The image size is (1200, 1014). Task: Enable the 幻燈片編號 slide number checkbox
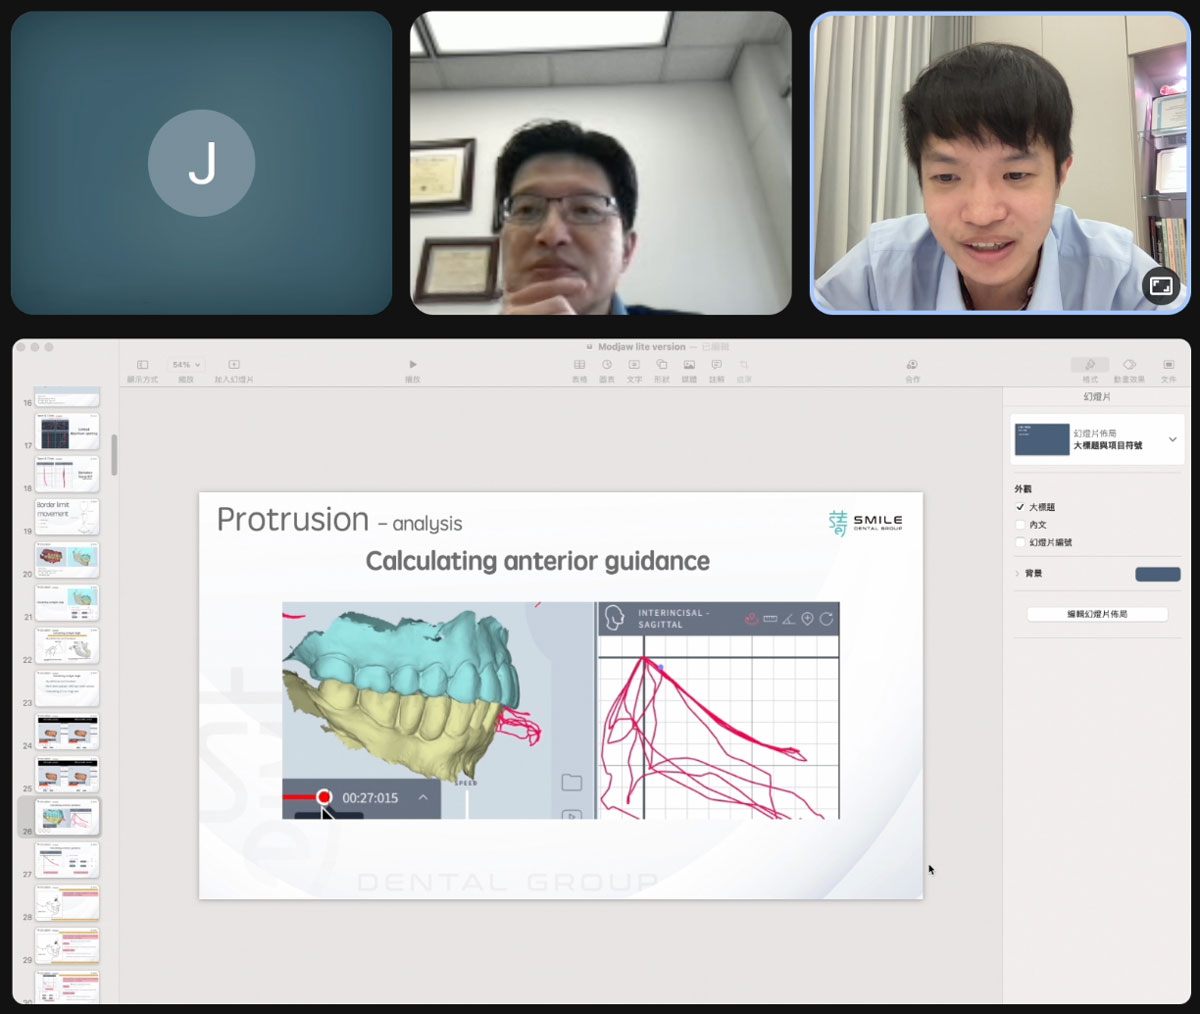click(x=1020, y=543)
